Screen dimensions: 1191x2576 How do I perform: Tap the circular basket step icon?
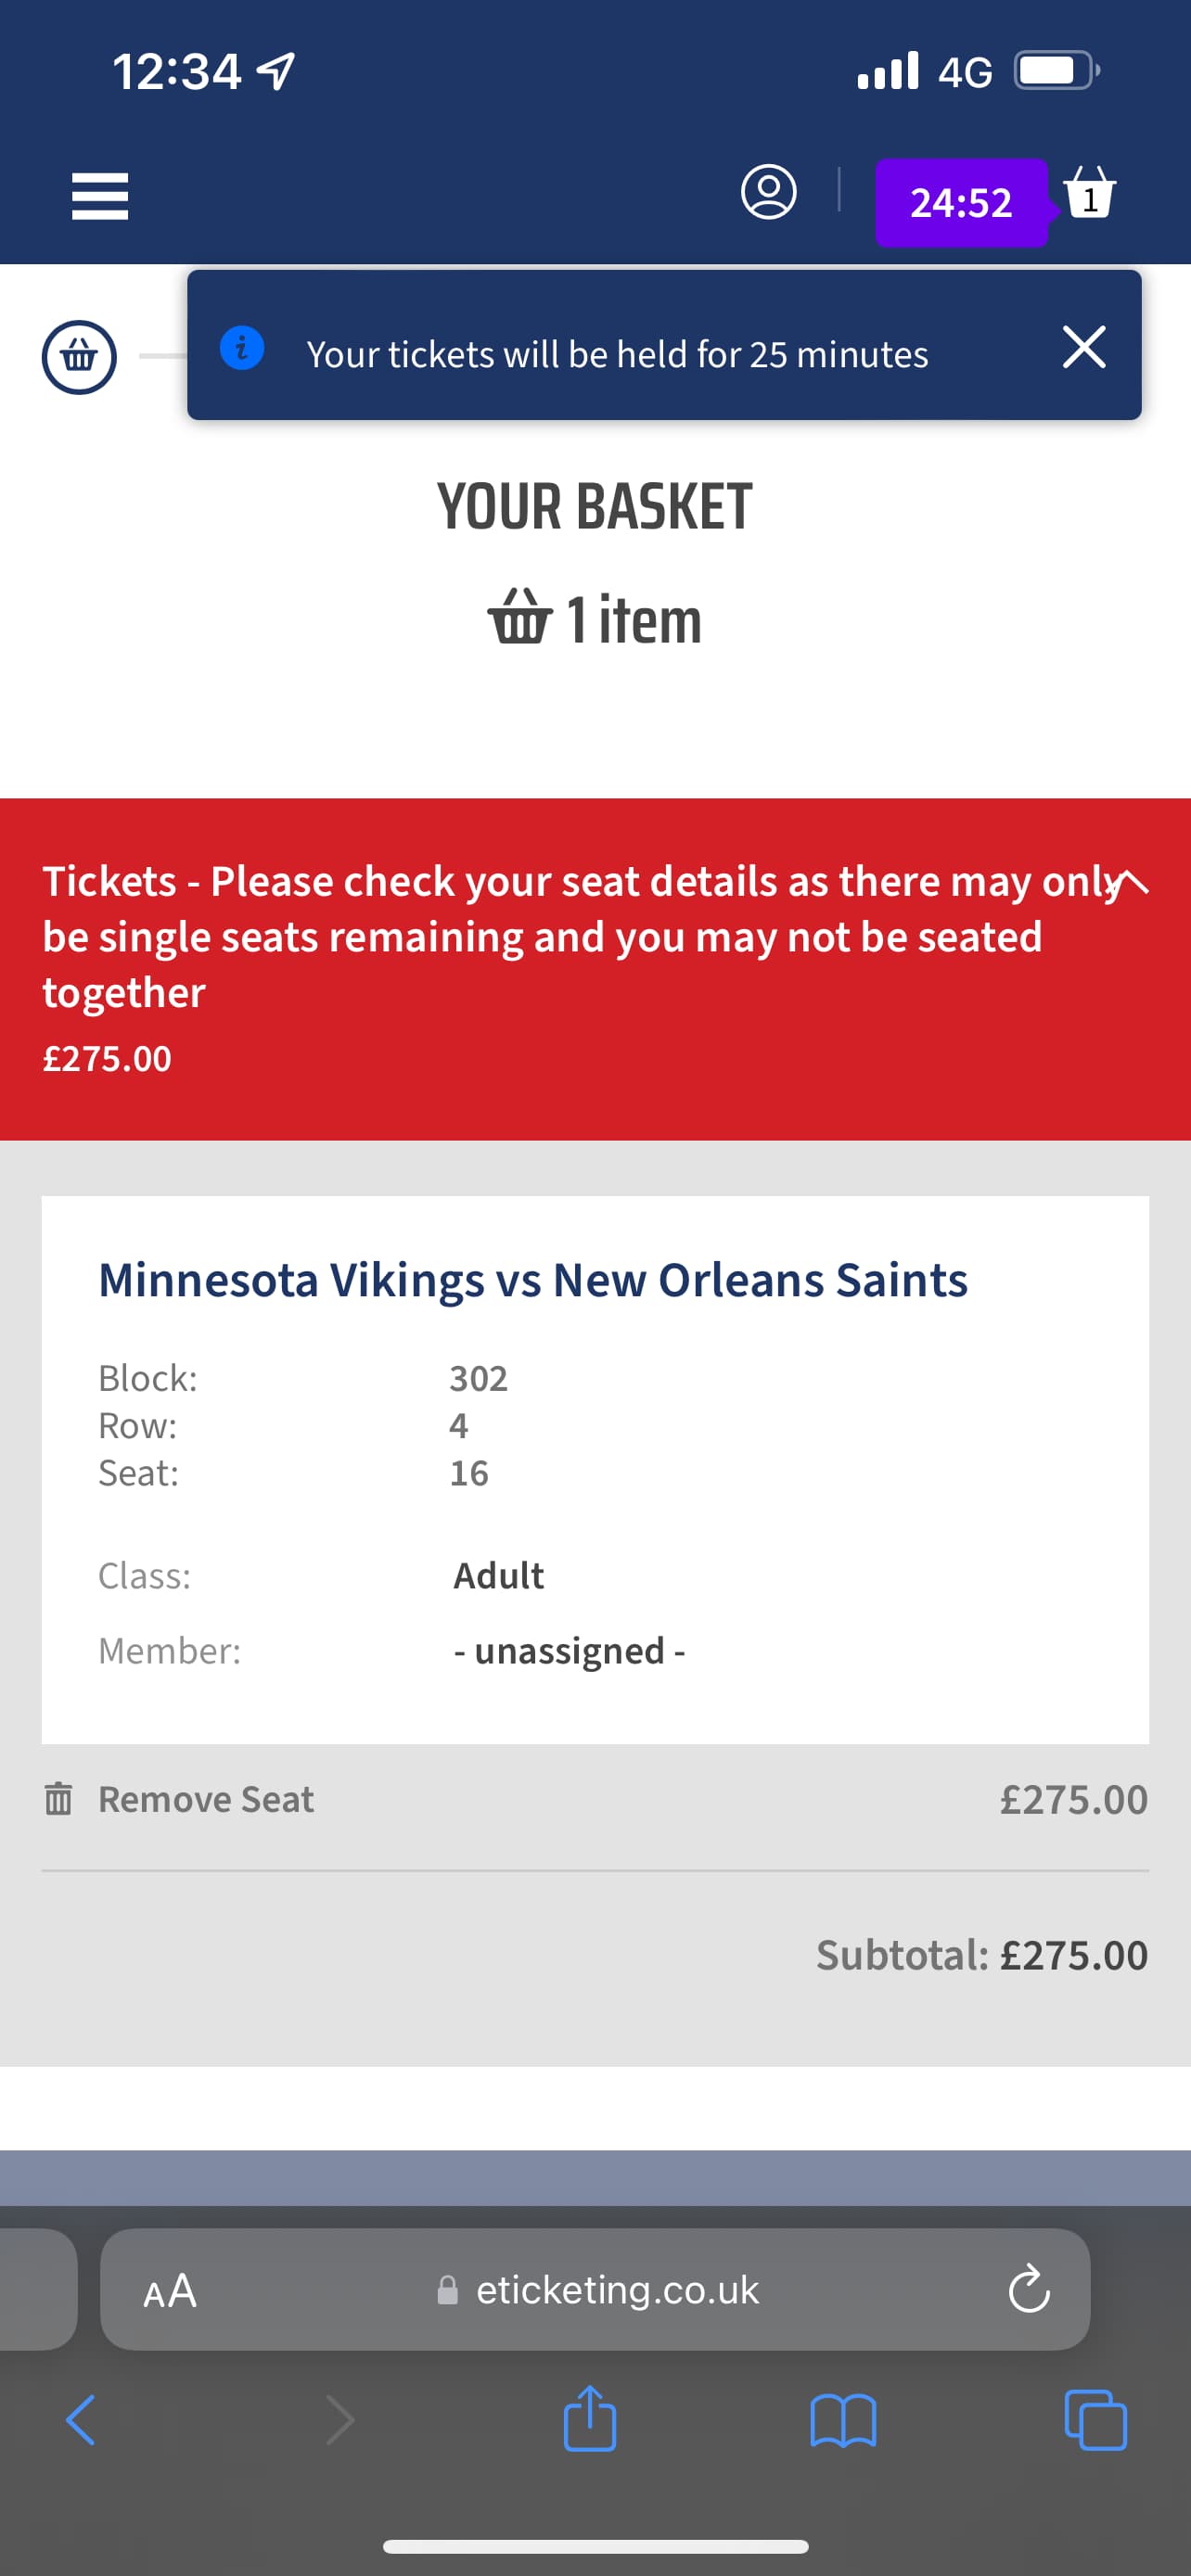tap(79, 357)
